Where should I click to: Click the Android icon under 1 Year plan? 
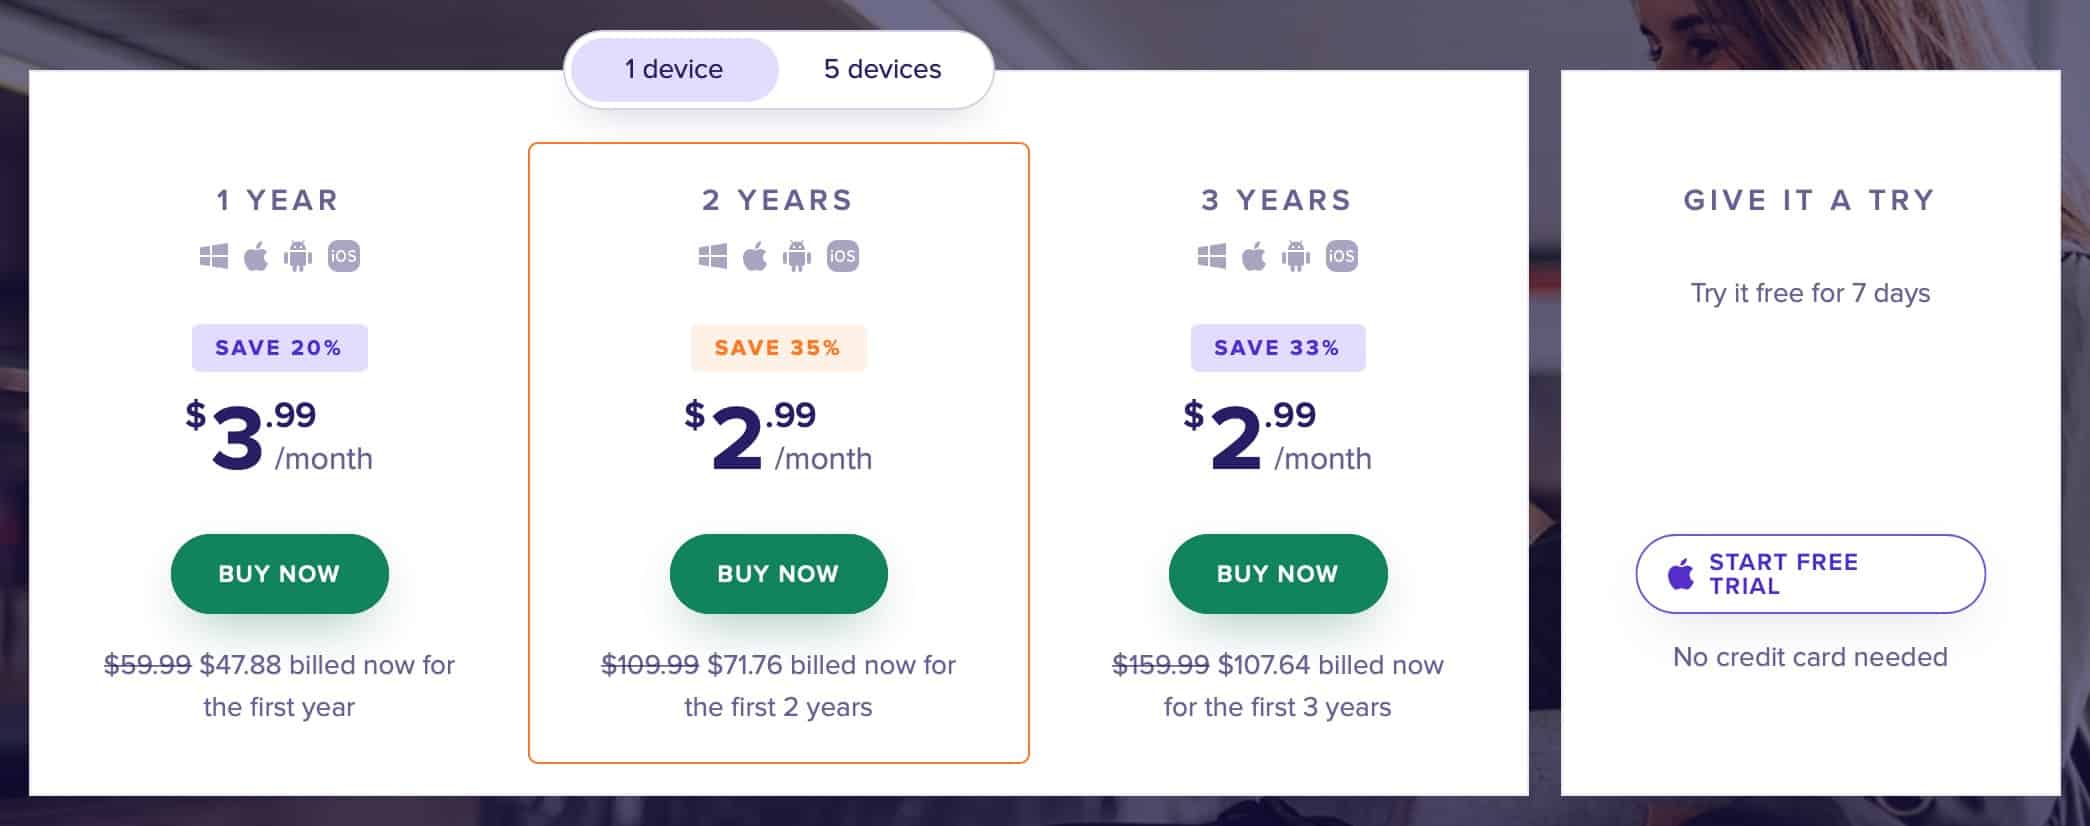tap(298, 257)
